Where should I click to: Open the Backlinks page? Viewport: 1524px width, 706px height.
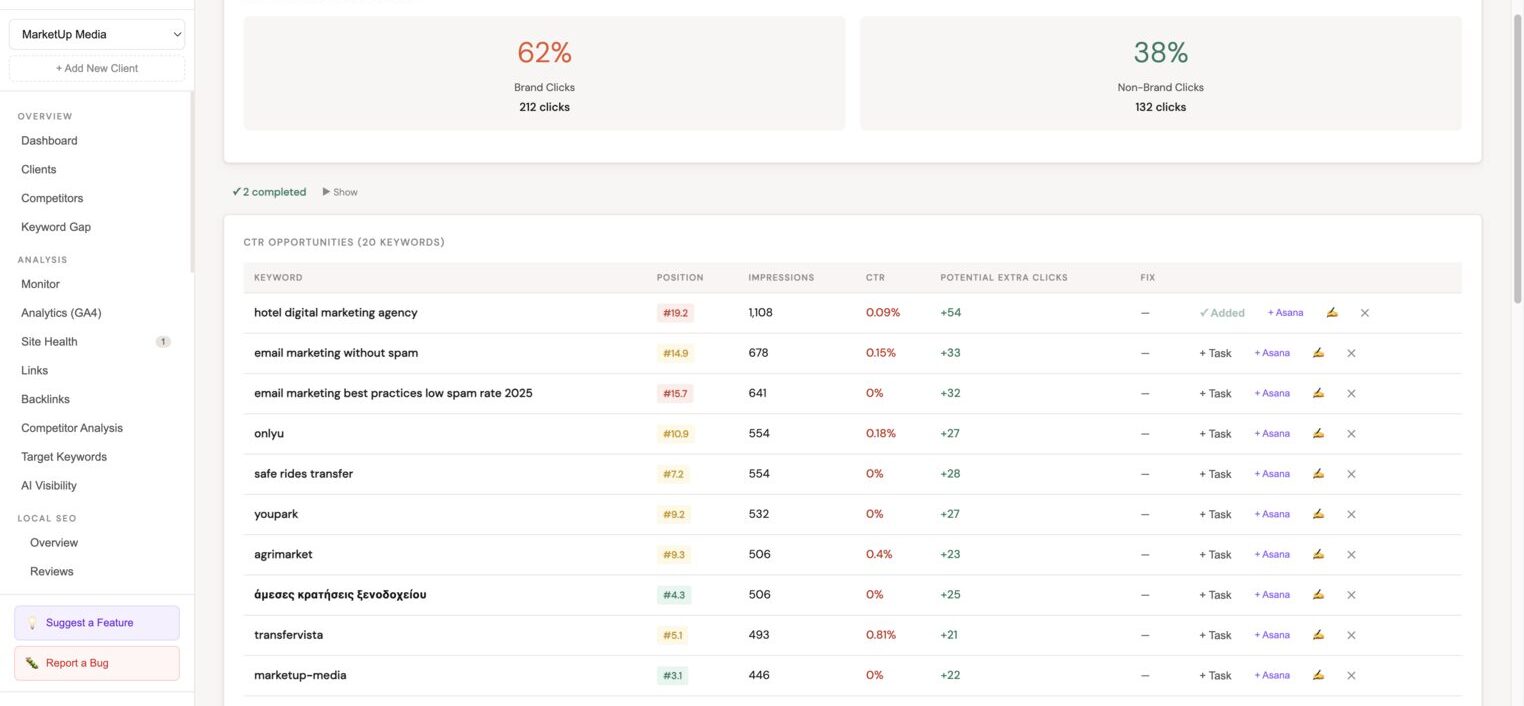click(45, 399)
